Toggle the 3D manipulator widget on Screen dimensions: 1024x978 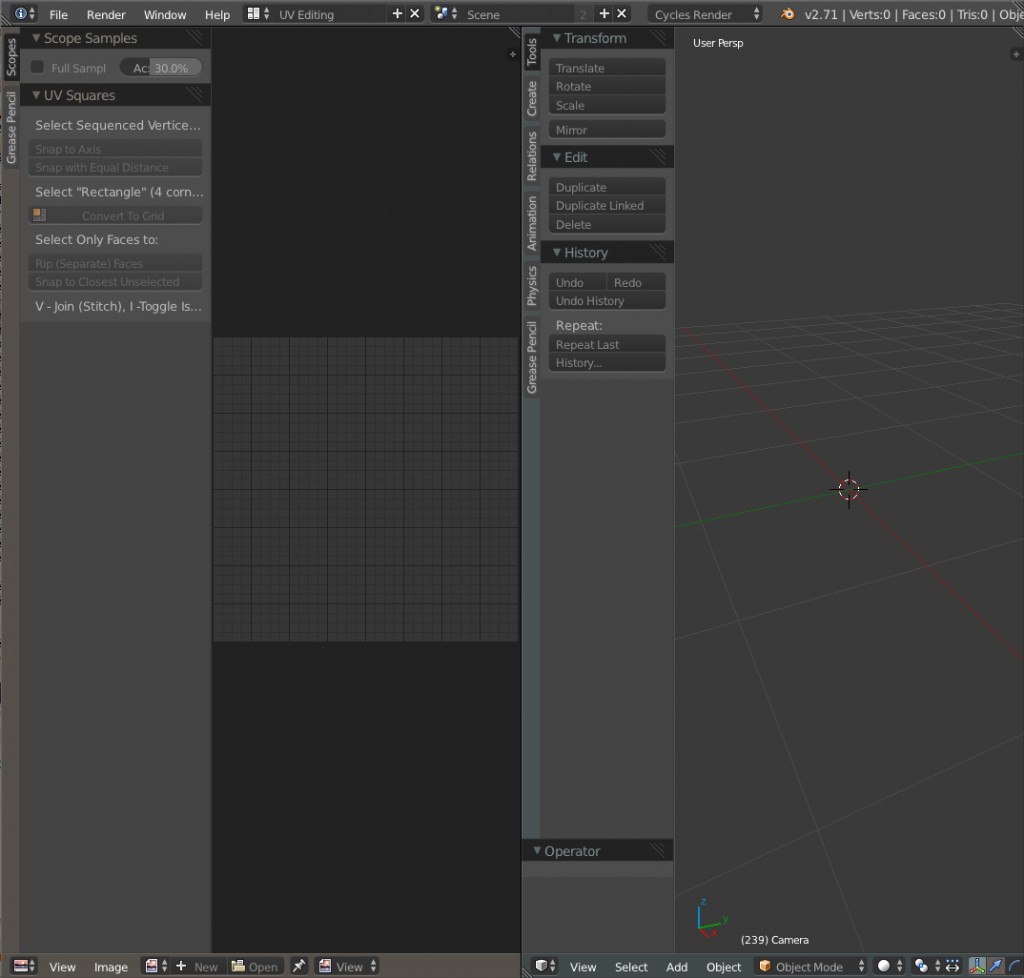coord(976,965)
